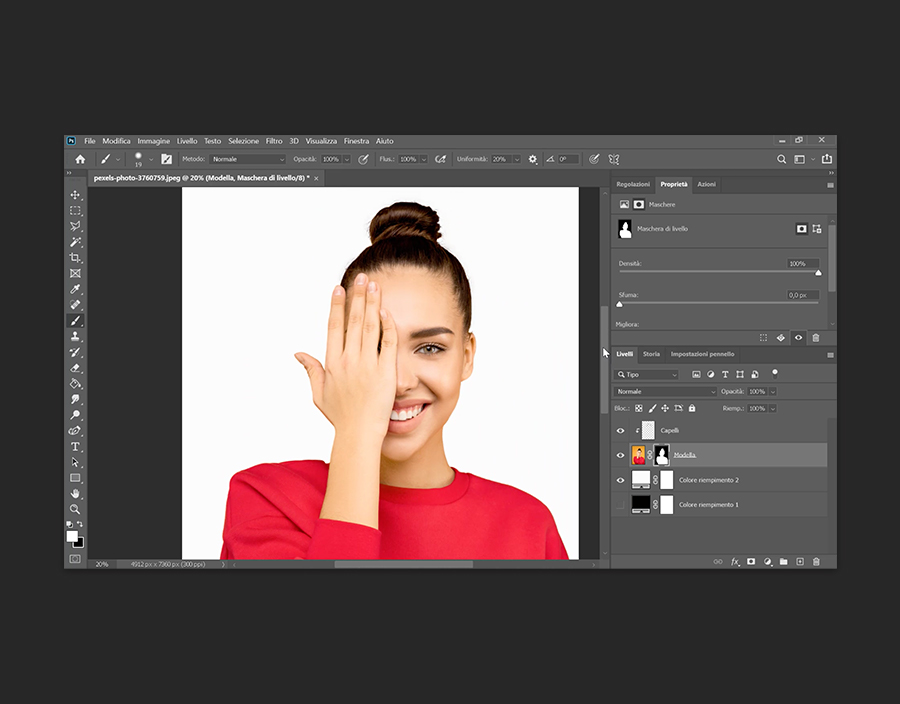This screenshot has height=704, width=900.
Task: Delete layer with trash icon in Livelli
Action: [816, 562]
